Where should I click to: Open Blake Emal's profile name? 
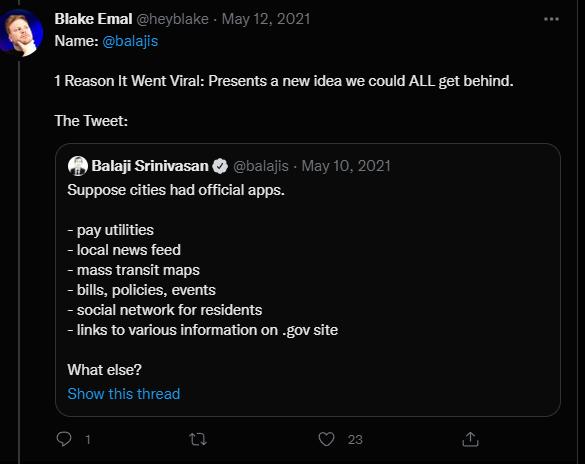[93, 19]
